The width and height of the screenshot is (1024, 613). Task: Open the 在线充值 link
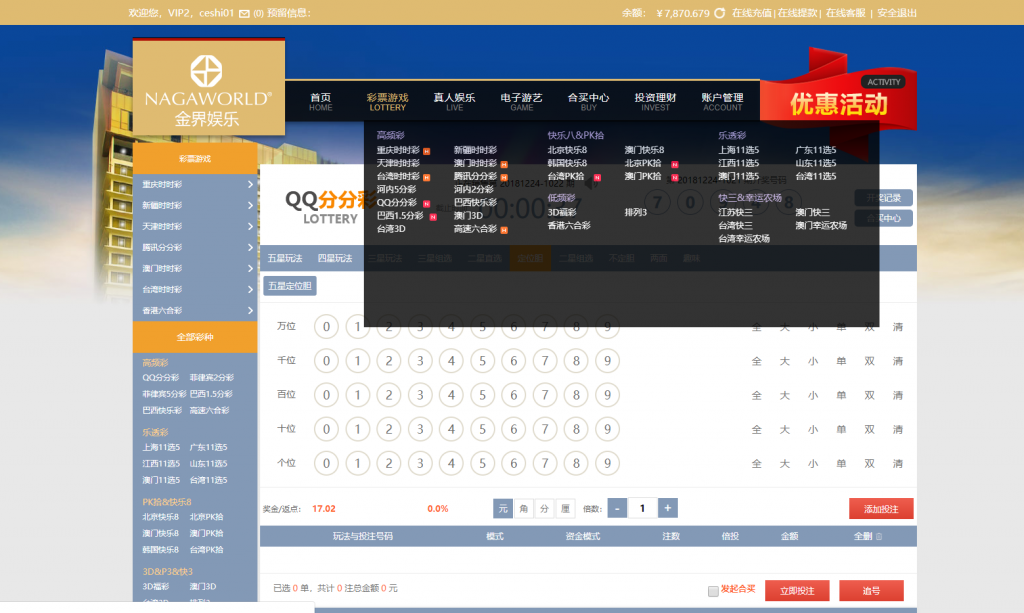point(752,13)
